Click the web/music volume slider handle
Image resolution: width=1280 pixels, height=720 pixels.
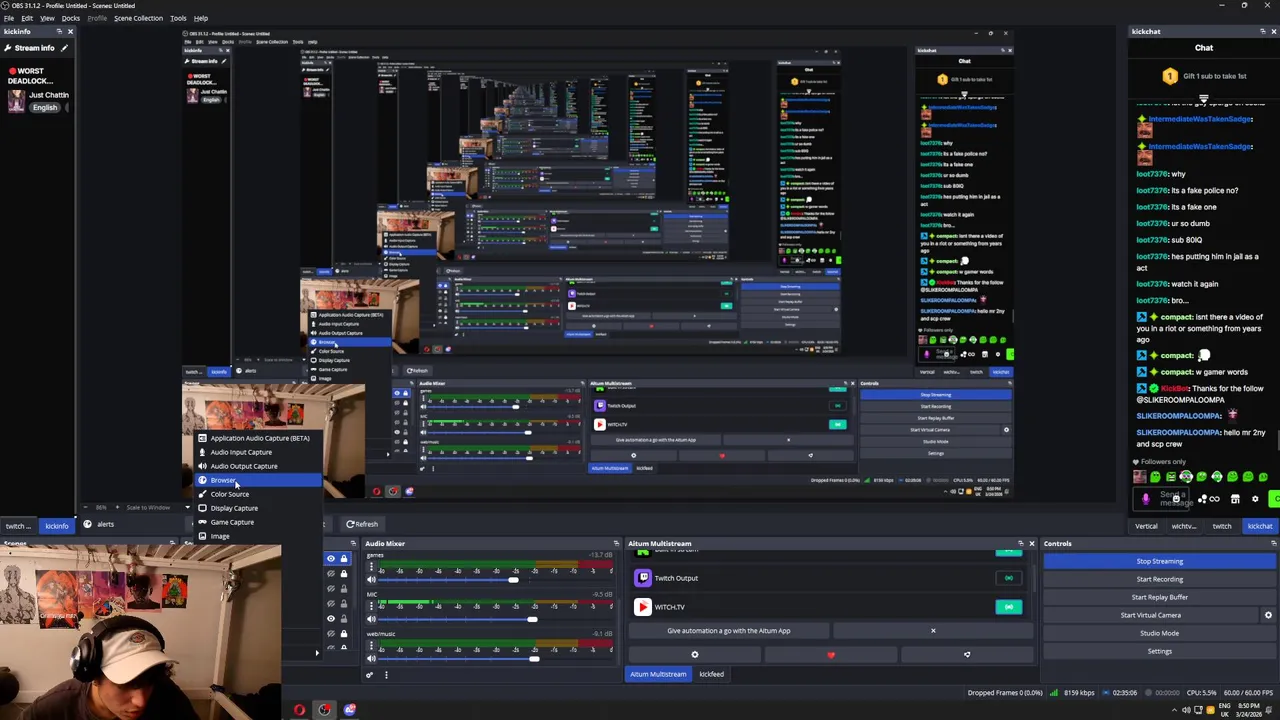coord(534,658)
